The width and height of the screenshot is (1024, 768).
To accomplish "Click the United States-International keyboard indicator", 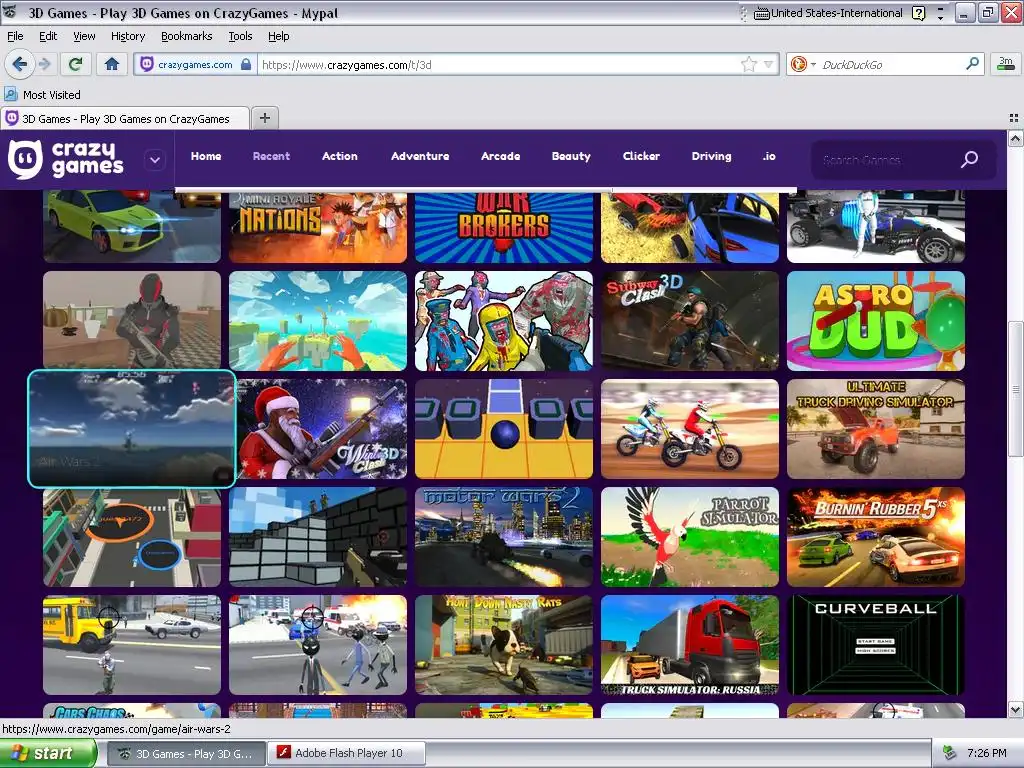I will [828, 13].
